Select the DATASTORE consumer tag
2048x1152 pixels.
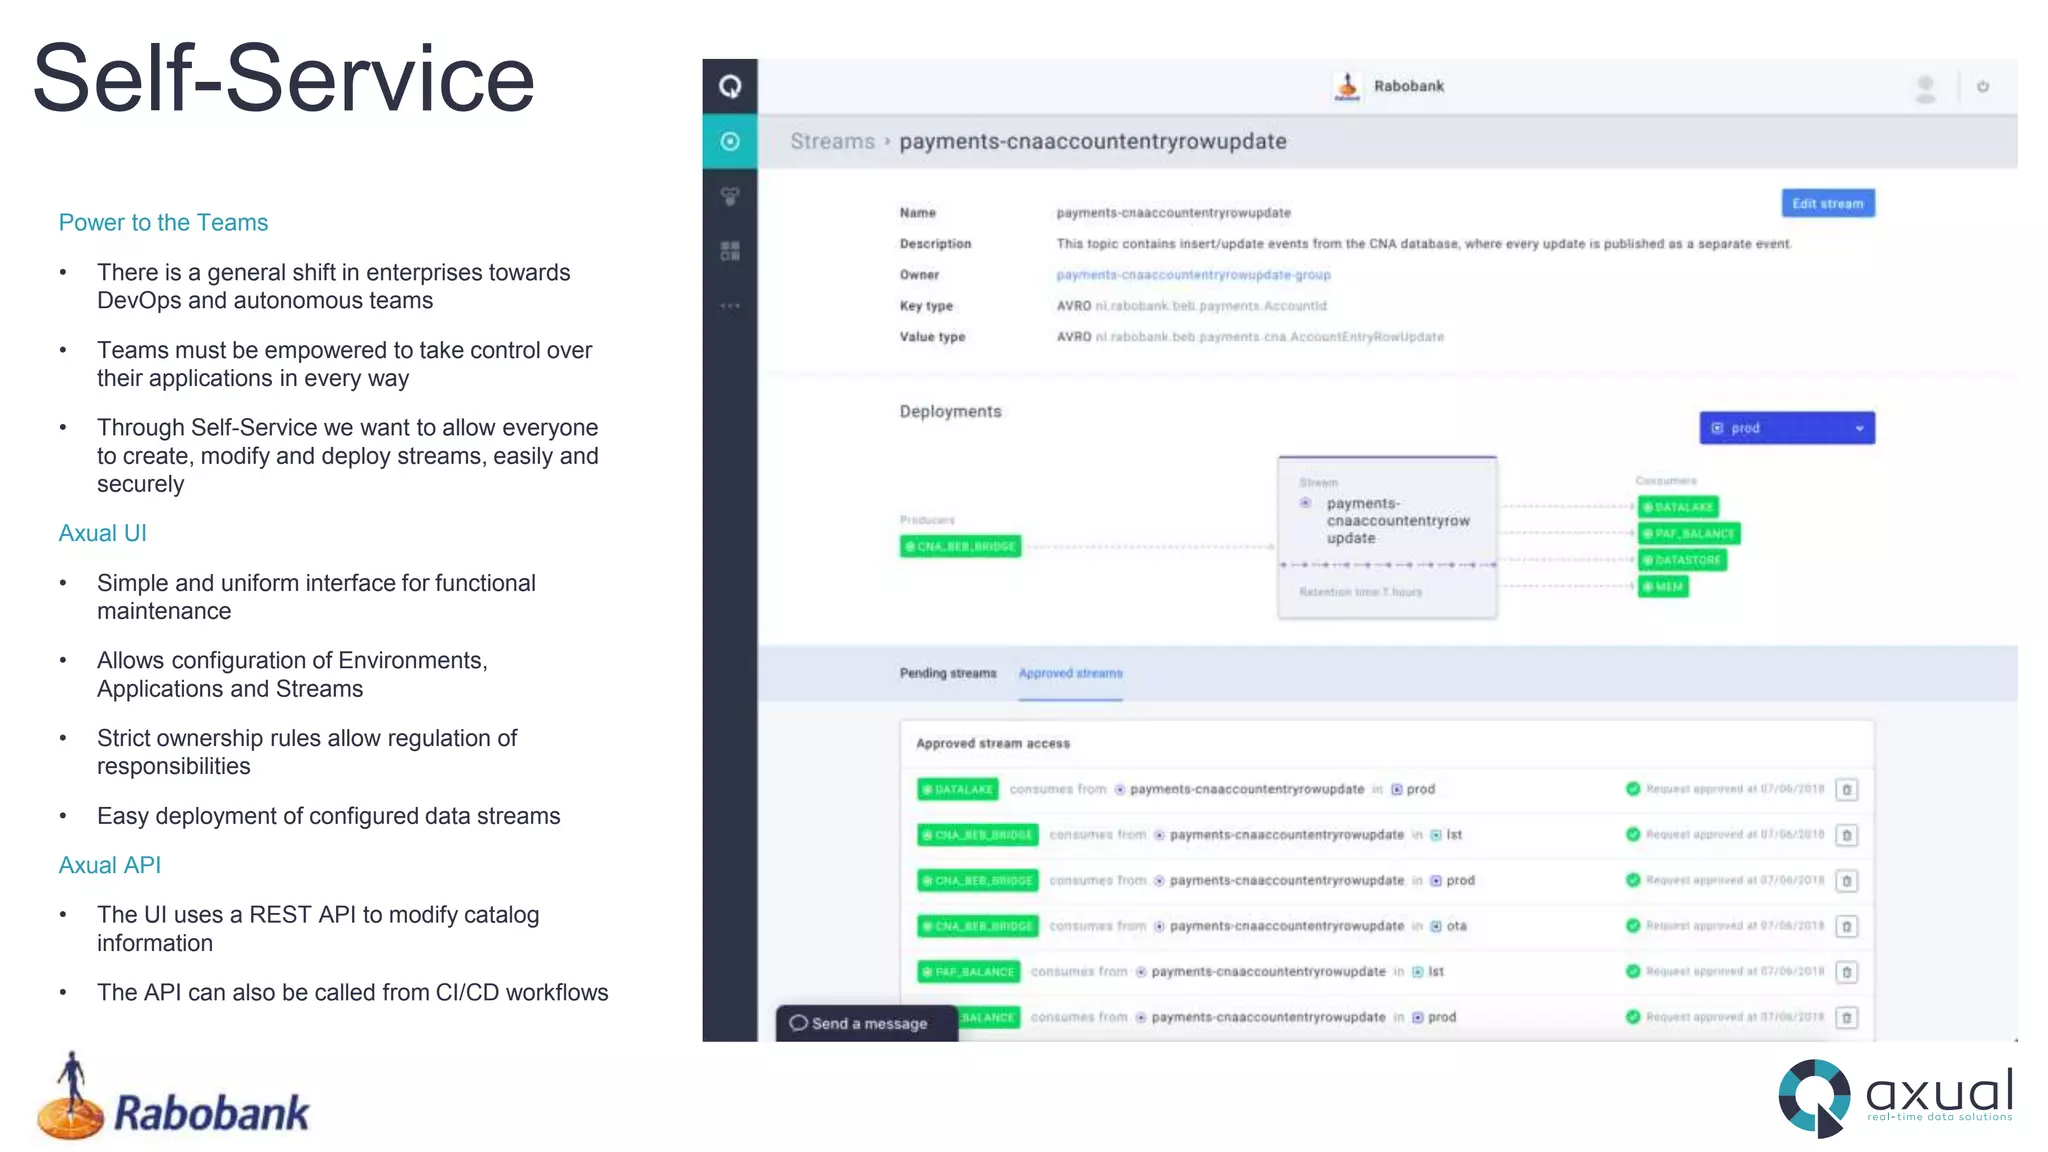[1682, 560]
